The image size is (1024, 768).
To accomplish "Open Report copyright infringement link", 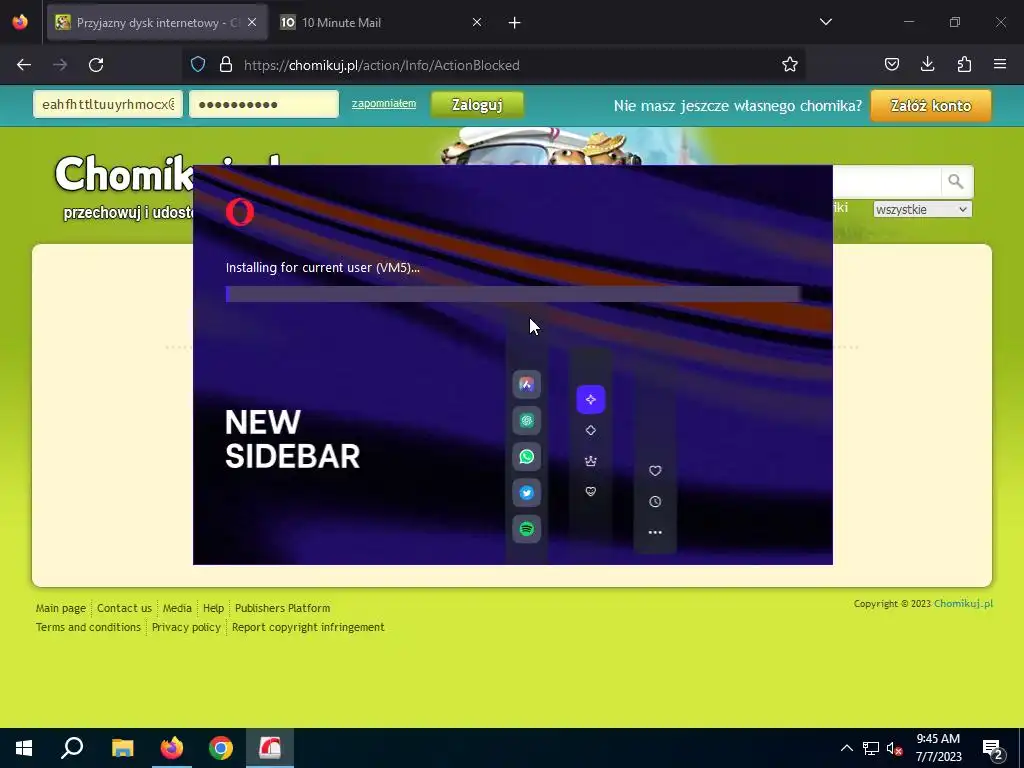I will (308, 627).
